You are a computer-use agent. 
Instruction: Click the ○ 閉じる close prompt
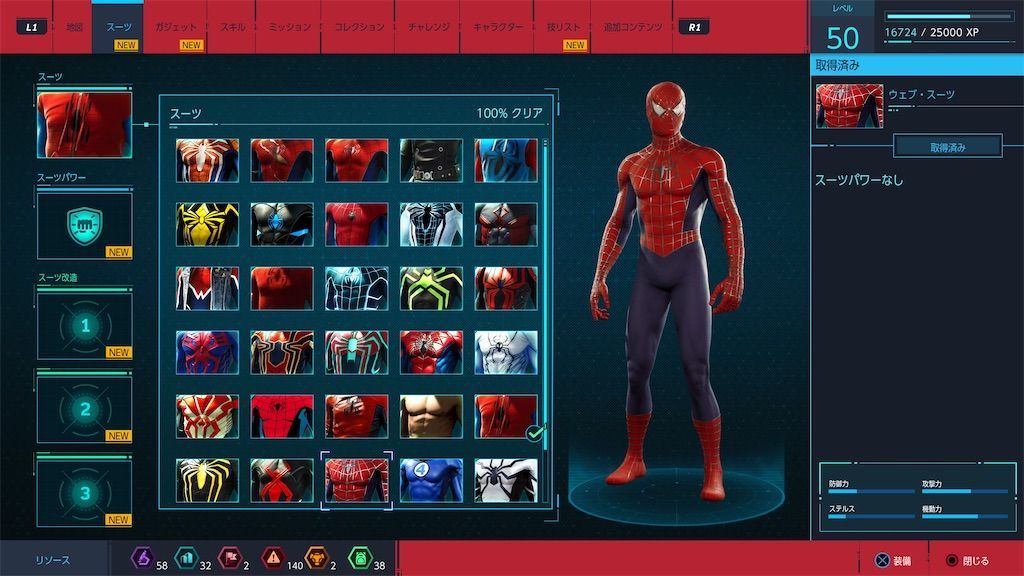(x=967, y=560)
